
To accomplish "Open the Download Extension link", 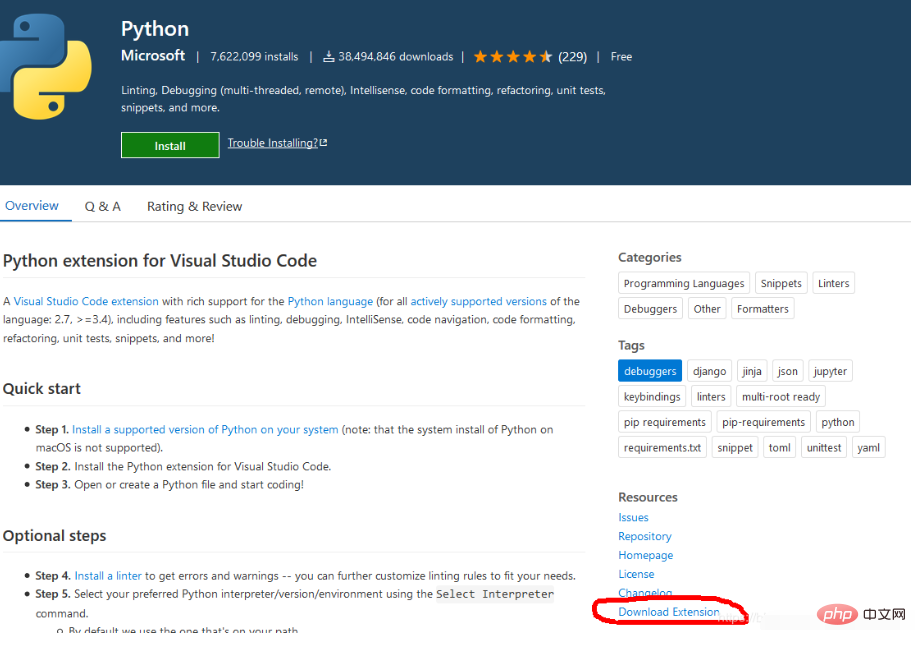I will [x=668, y=612].
